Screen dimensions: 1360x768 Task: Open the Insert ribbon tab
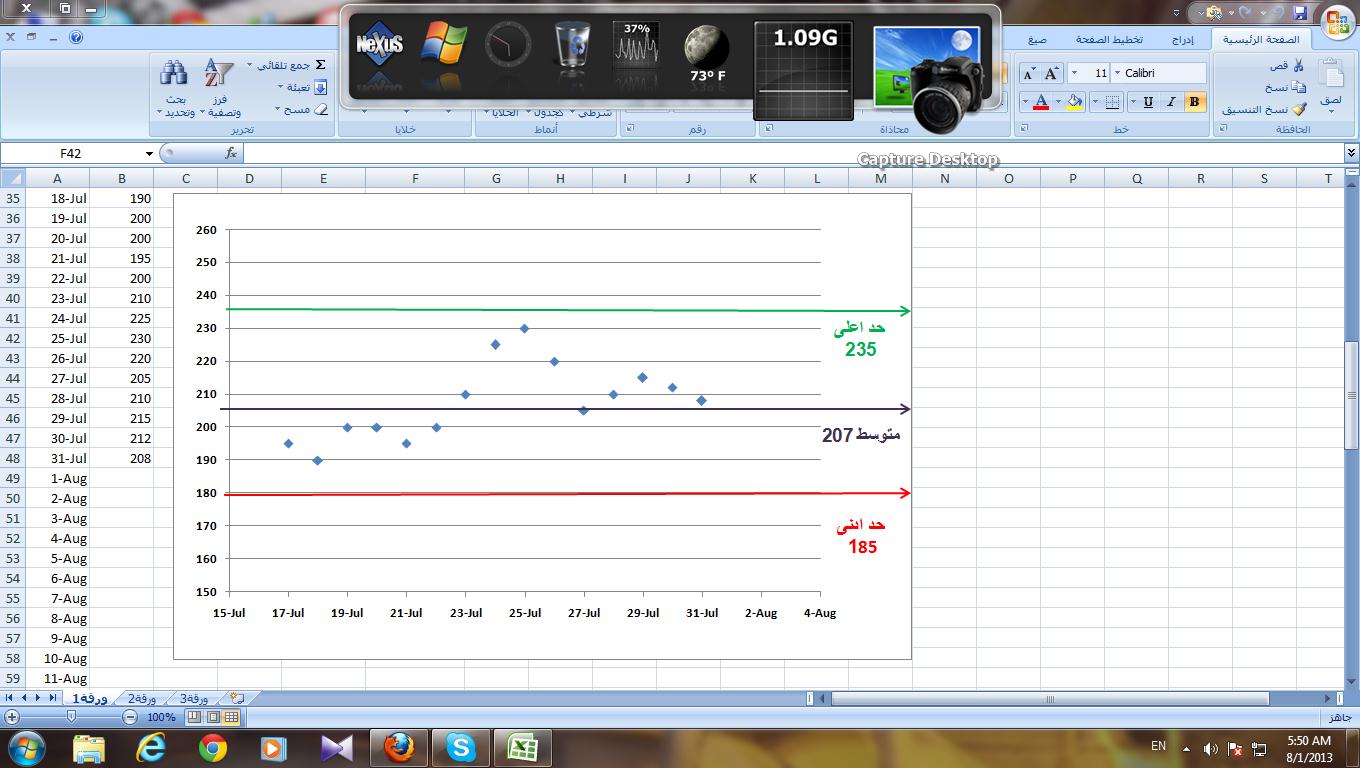(x=1182, y=39)
